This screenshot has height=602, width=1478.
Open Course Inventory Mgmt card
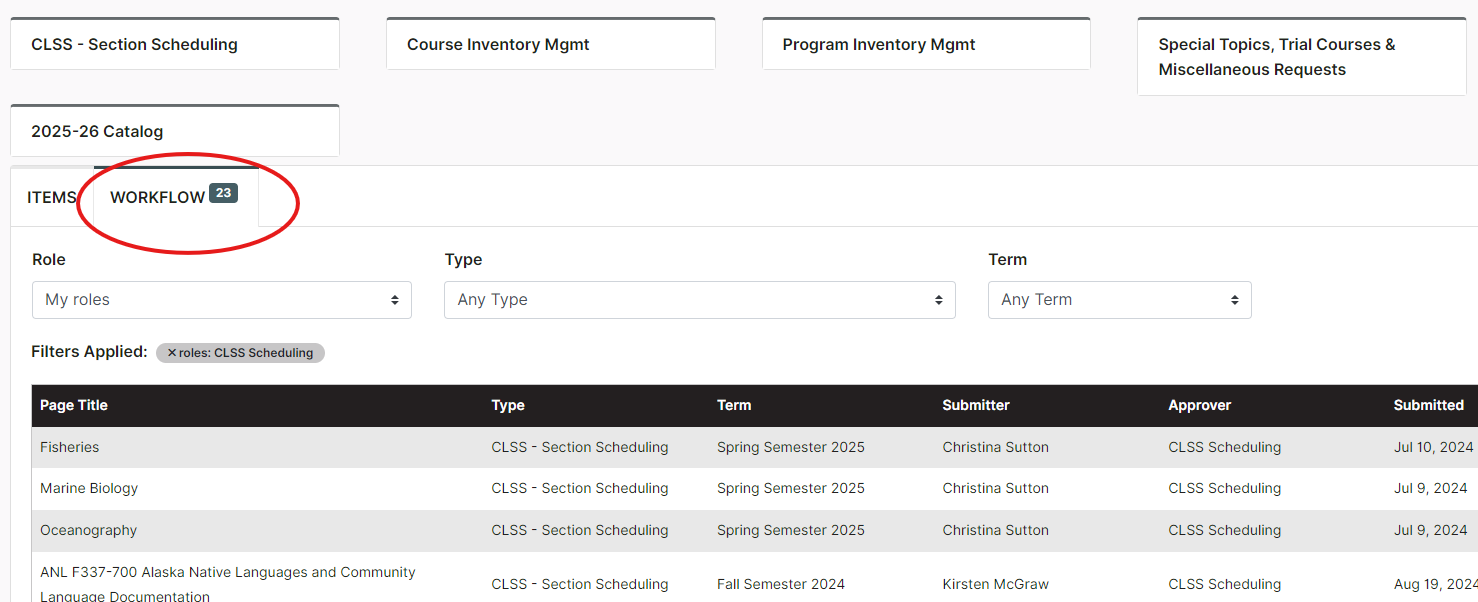tap(550, 44)
